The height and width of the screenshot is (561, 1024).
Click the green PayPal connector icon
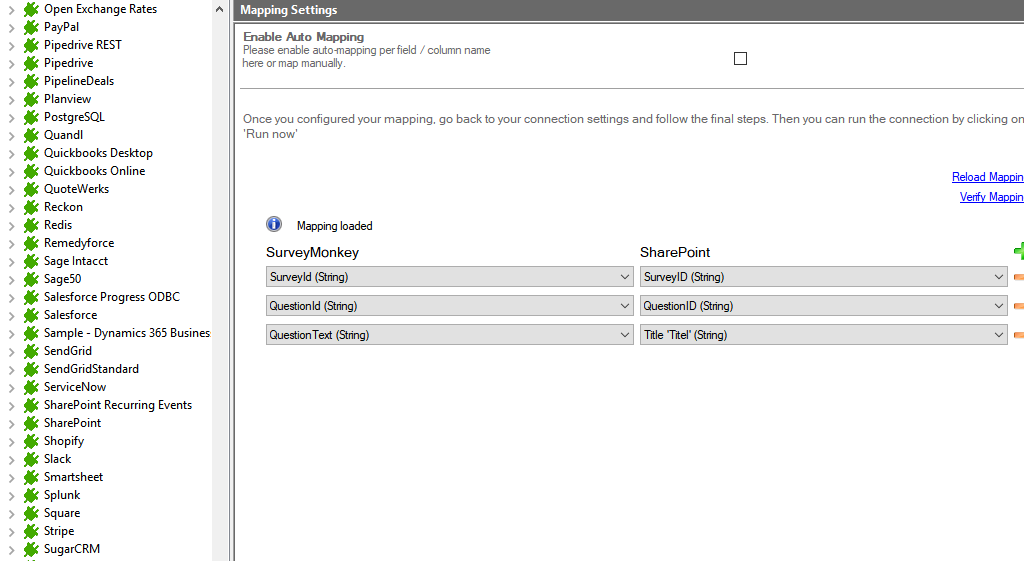31,27
